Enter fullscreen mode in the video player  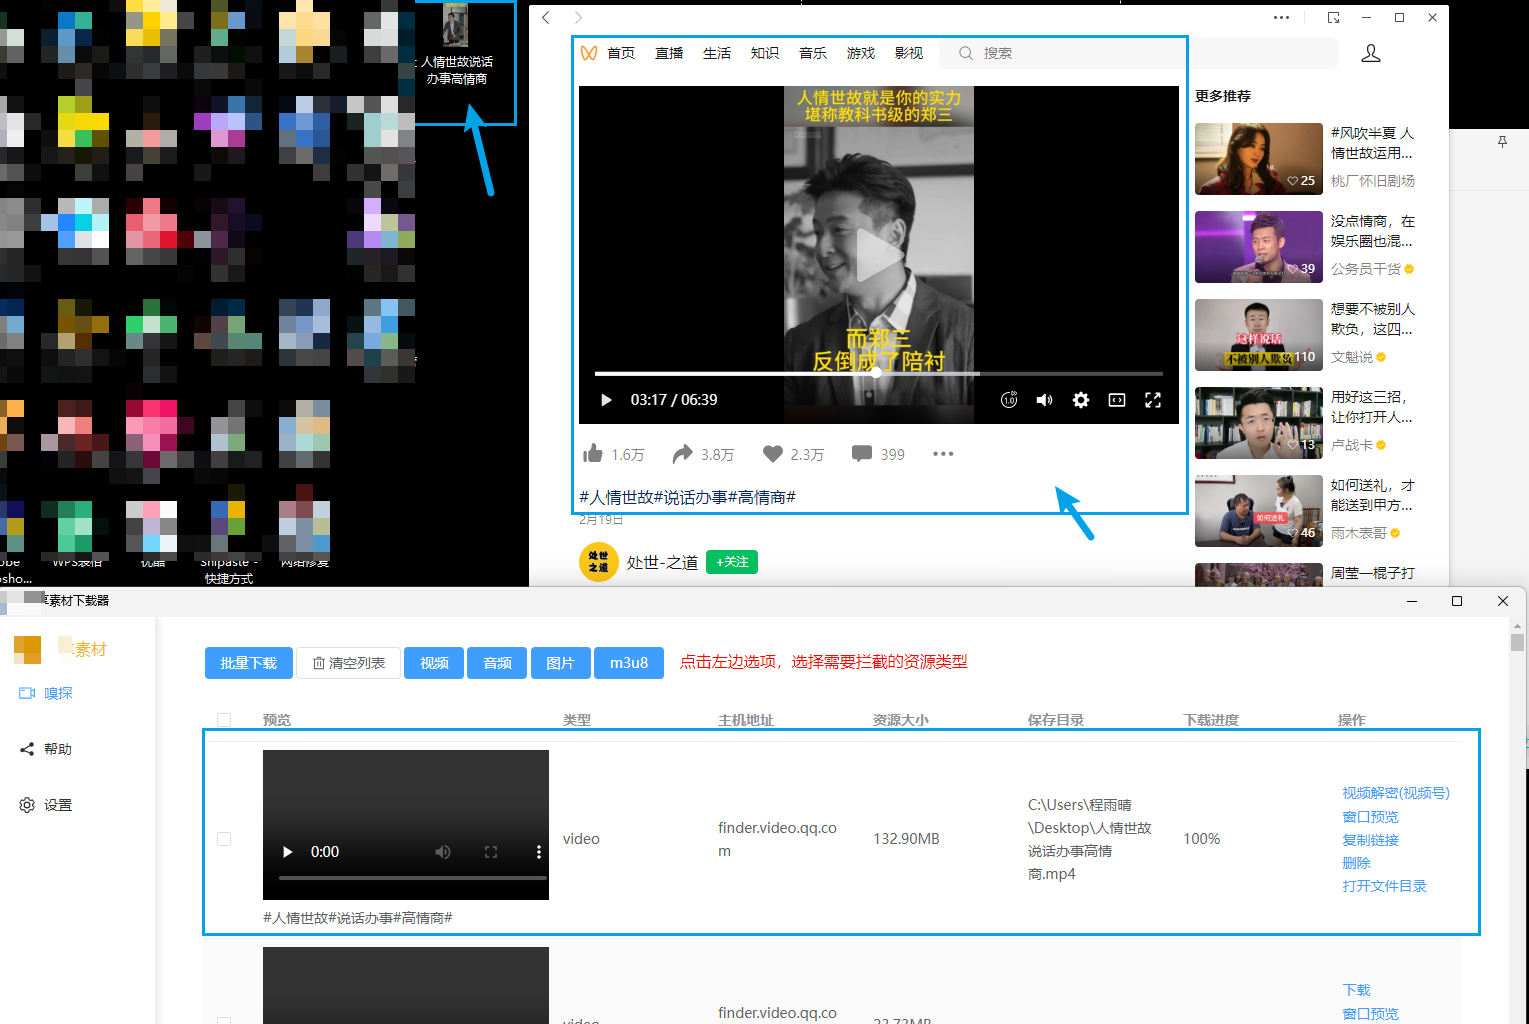coord(1153,400)
